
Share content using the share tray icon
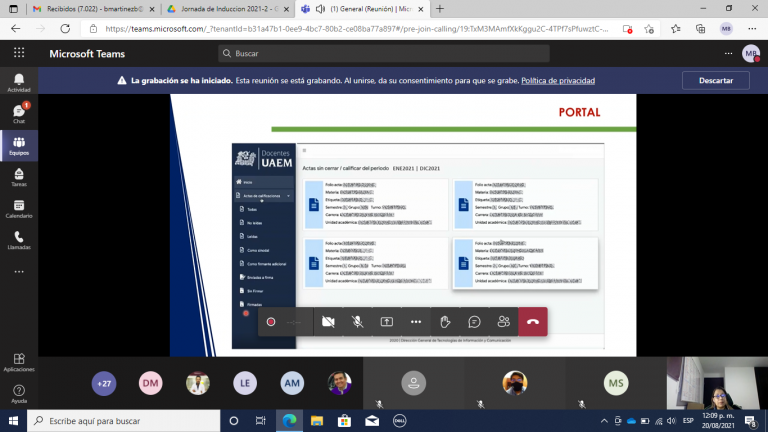[x=386, y=322]
